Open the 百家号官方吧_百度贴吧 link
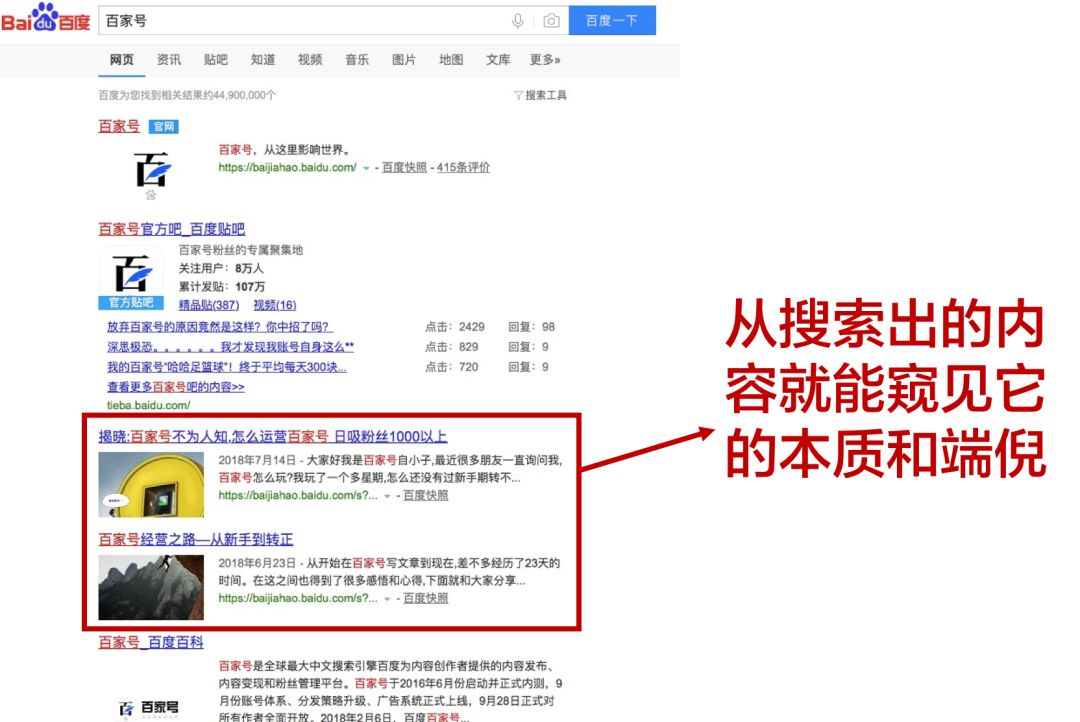Image resolution: width=1080 pixels, height=722 pixels. (x=172, y=229)
